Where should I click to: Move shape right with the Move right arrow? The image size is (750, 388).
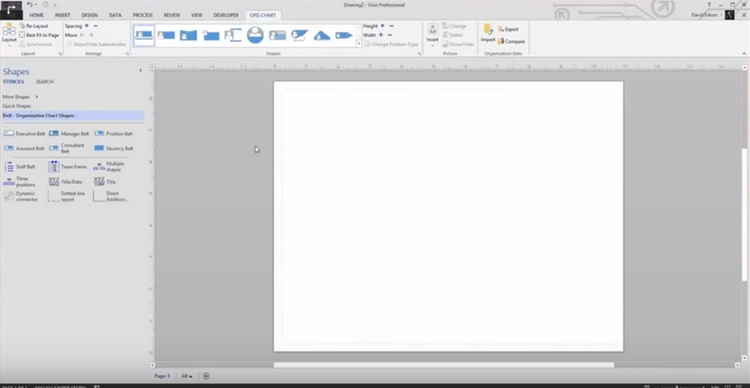pyautogui.click(x=91, y=35)
